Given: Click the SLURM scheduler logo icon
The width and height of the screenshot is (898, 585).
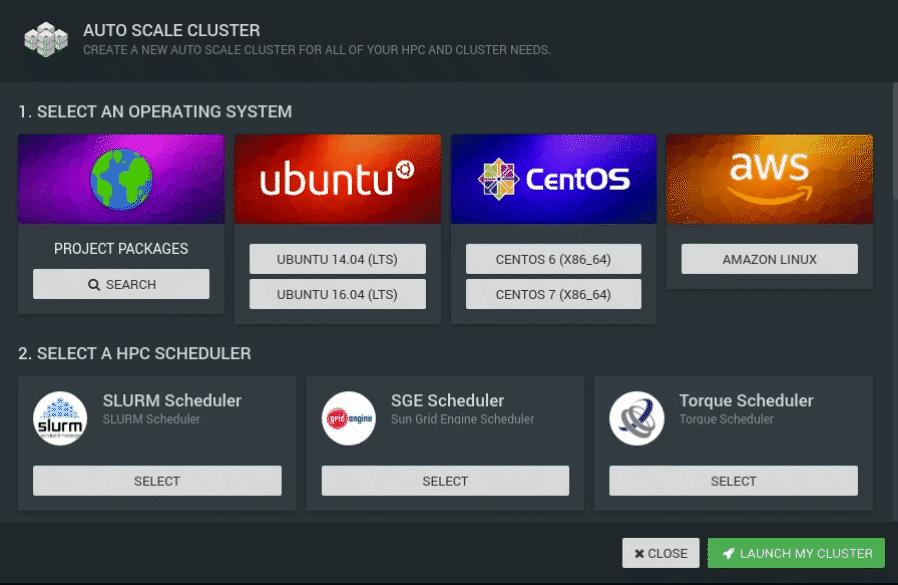Looking at the screenshot, I should tap(60, 418).
